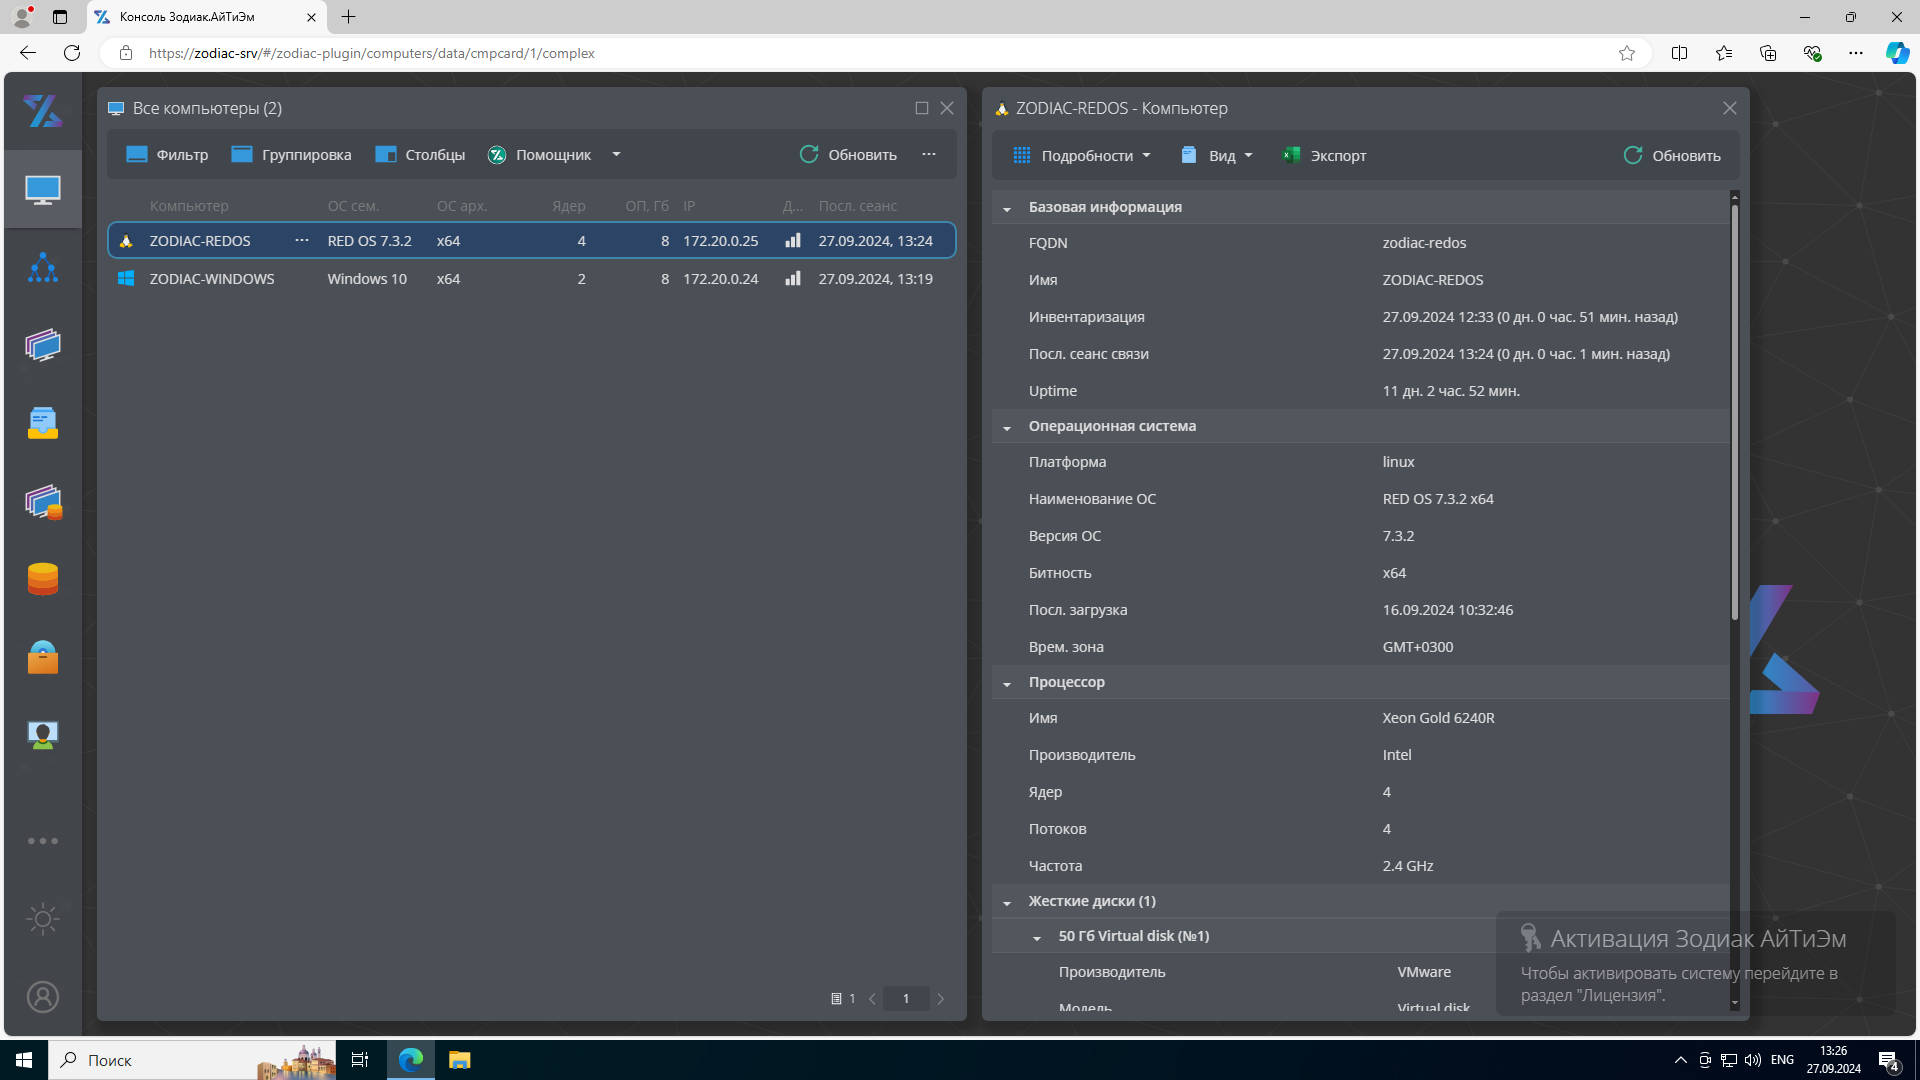The height and width of the screenshot is (1080, 1920).
Task: Click the Windows icon of ZODIAC-WINDOWS row
Action: [x=126, y=279]
